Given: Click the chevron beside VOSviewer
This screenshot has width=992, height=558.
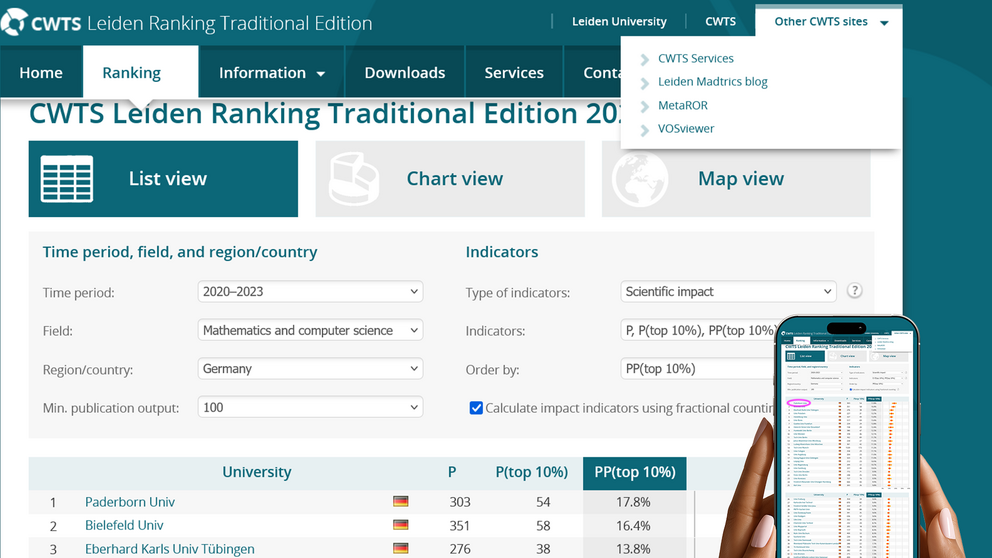Looking at the screenshot, I should tap(645, 130).
